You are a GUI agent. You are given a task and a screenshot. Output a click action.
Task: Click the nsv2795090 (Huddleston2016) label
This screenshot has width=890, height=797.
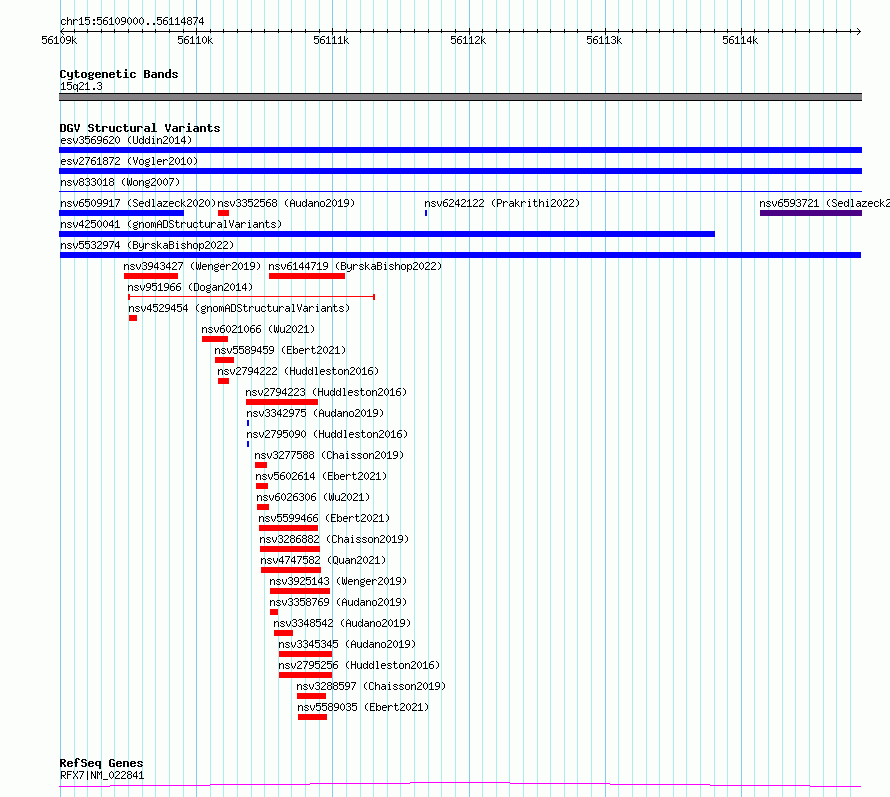tap(327, 434)
